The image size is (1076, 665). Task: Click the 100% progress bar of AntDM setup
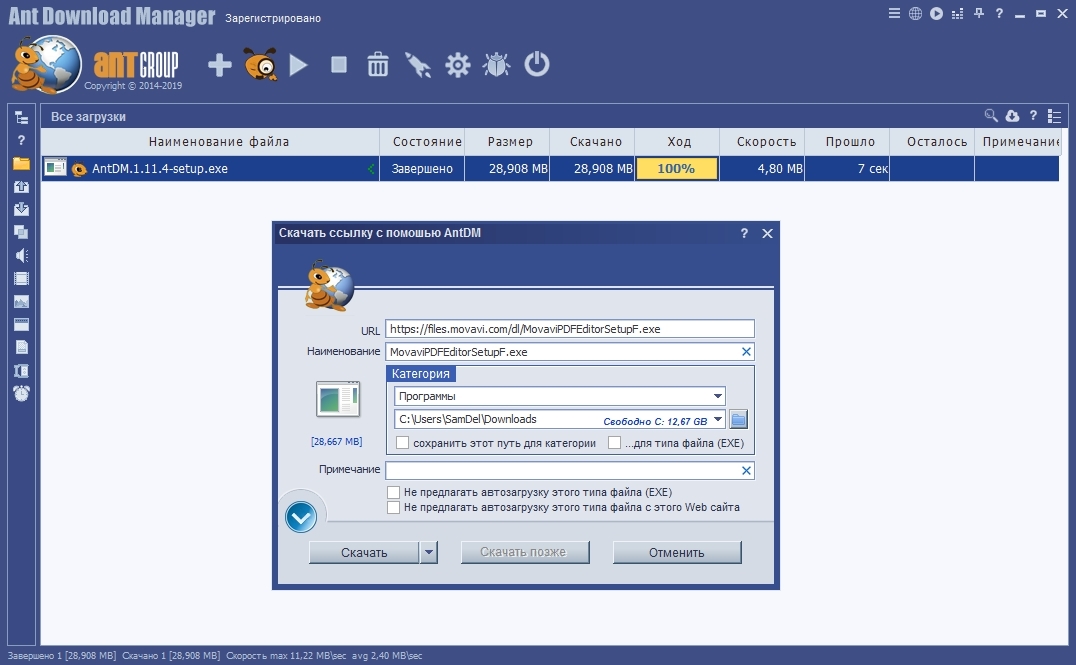coord(676,169)
